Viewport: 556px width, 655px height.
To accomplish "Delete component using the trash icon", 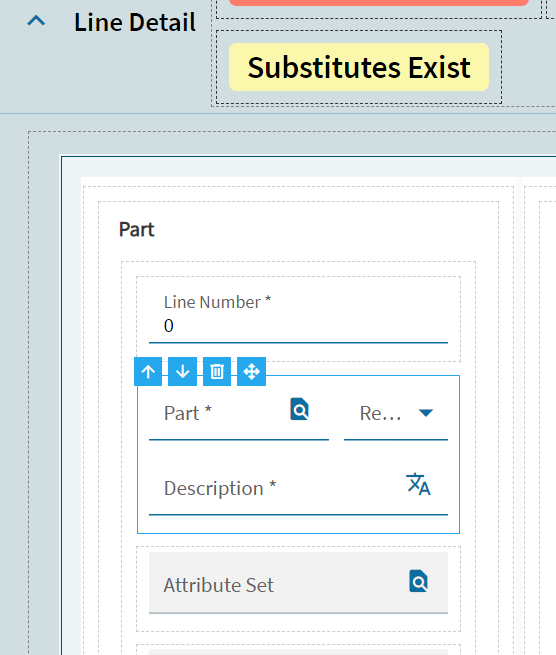I will click(217, 371).
